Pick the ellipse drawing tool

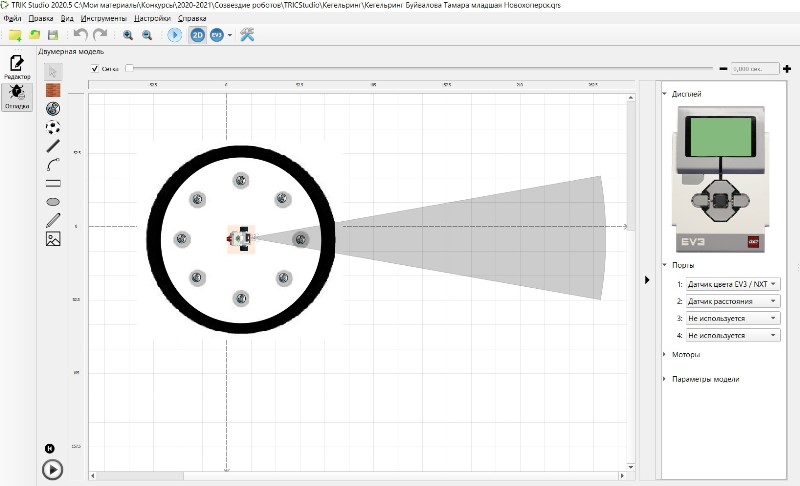click(x=53, y=201)
